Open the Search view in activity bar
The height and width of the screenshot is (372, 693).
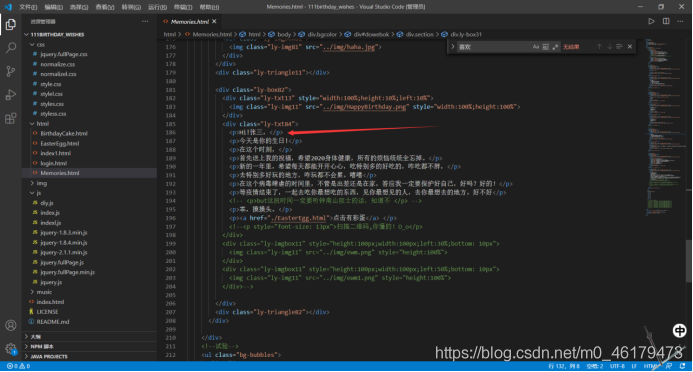click(11, 48)
